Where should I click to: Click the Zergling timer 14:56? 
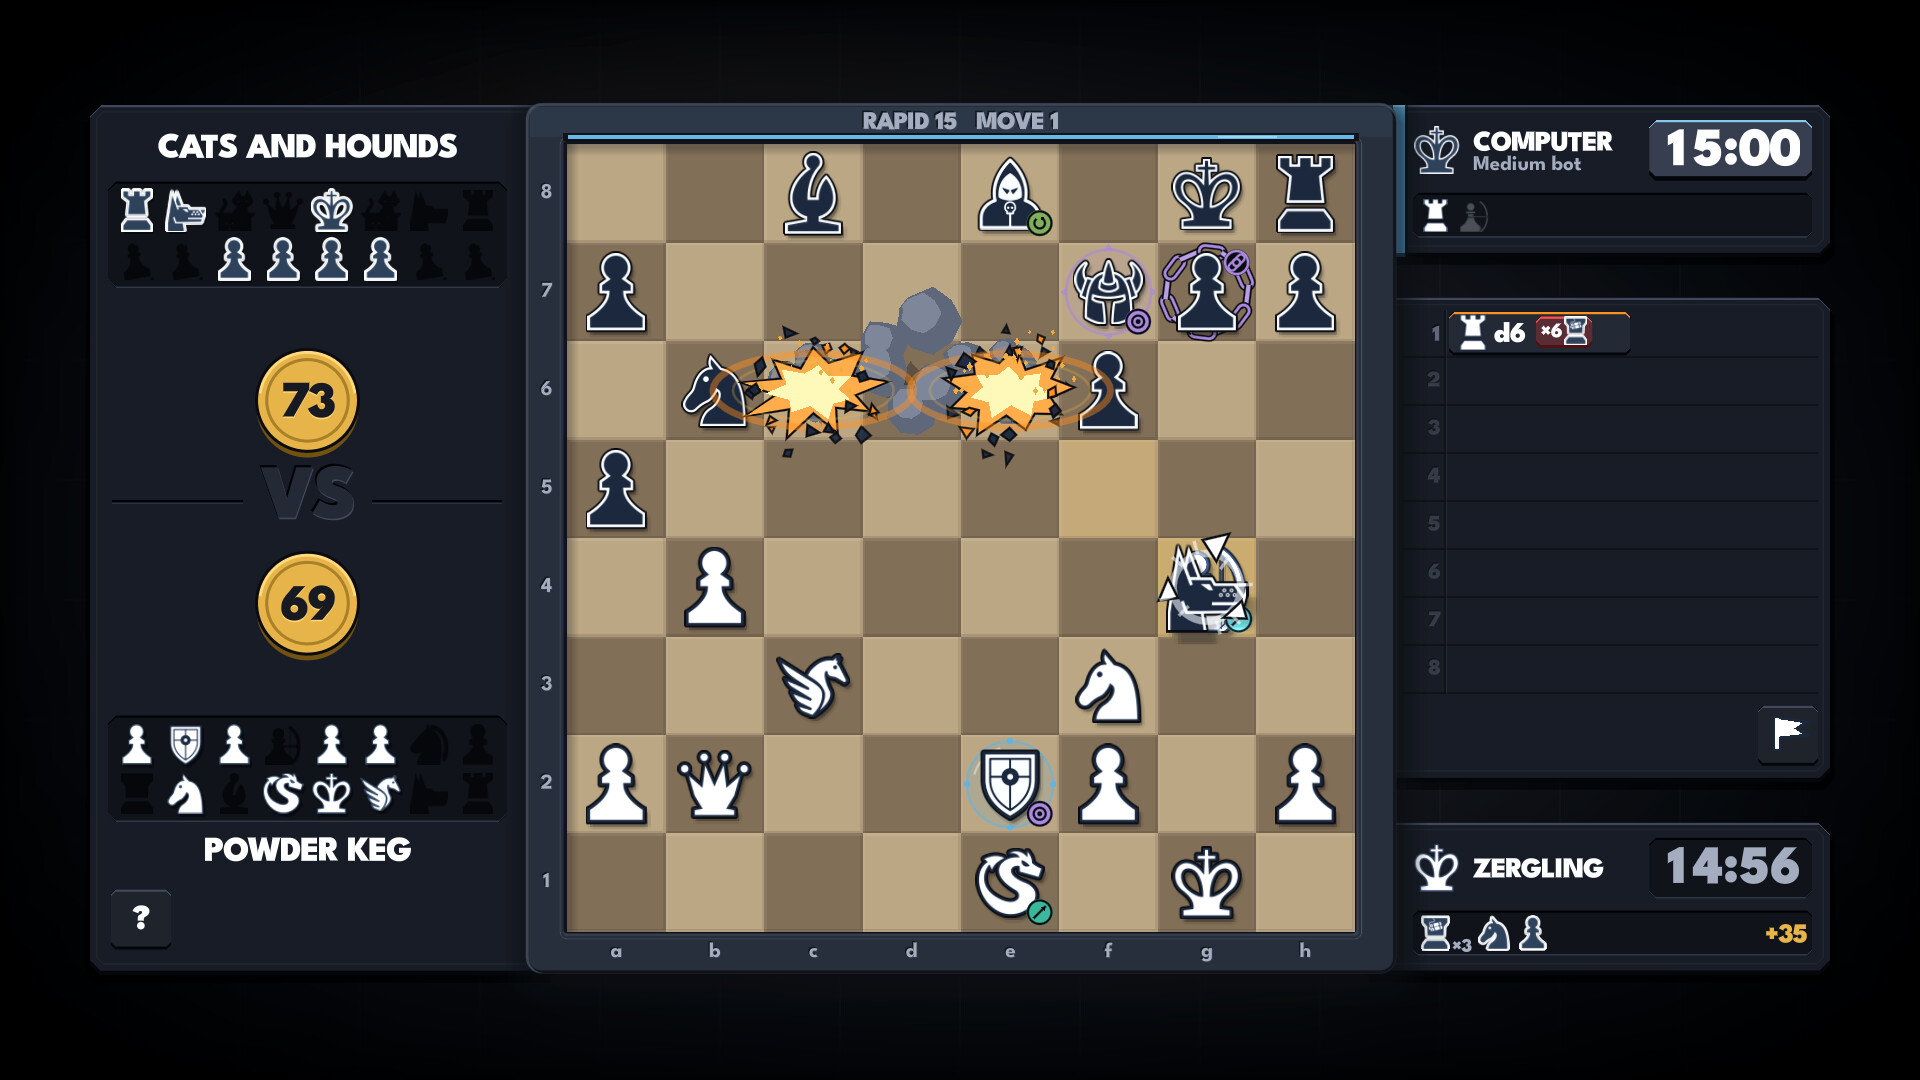[1731, 866]
